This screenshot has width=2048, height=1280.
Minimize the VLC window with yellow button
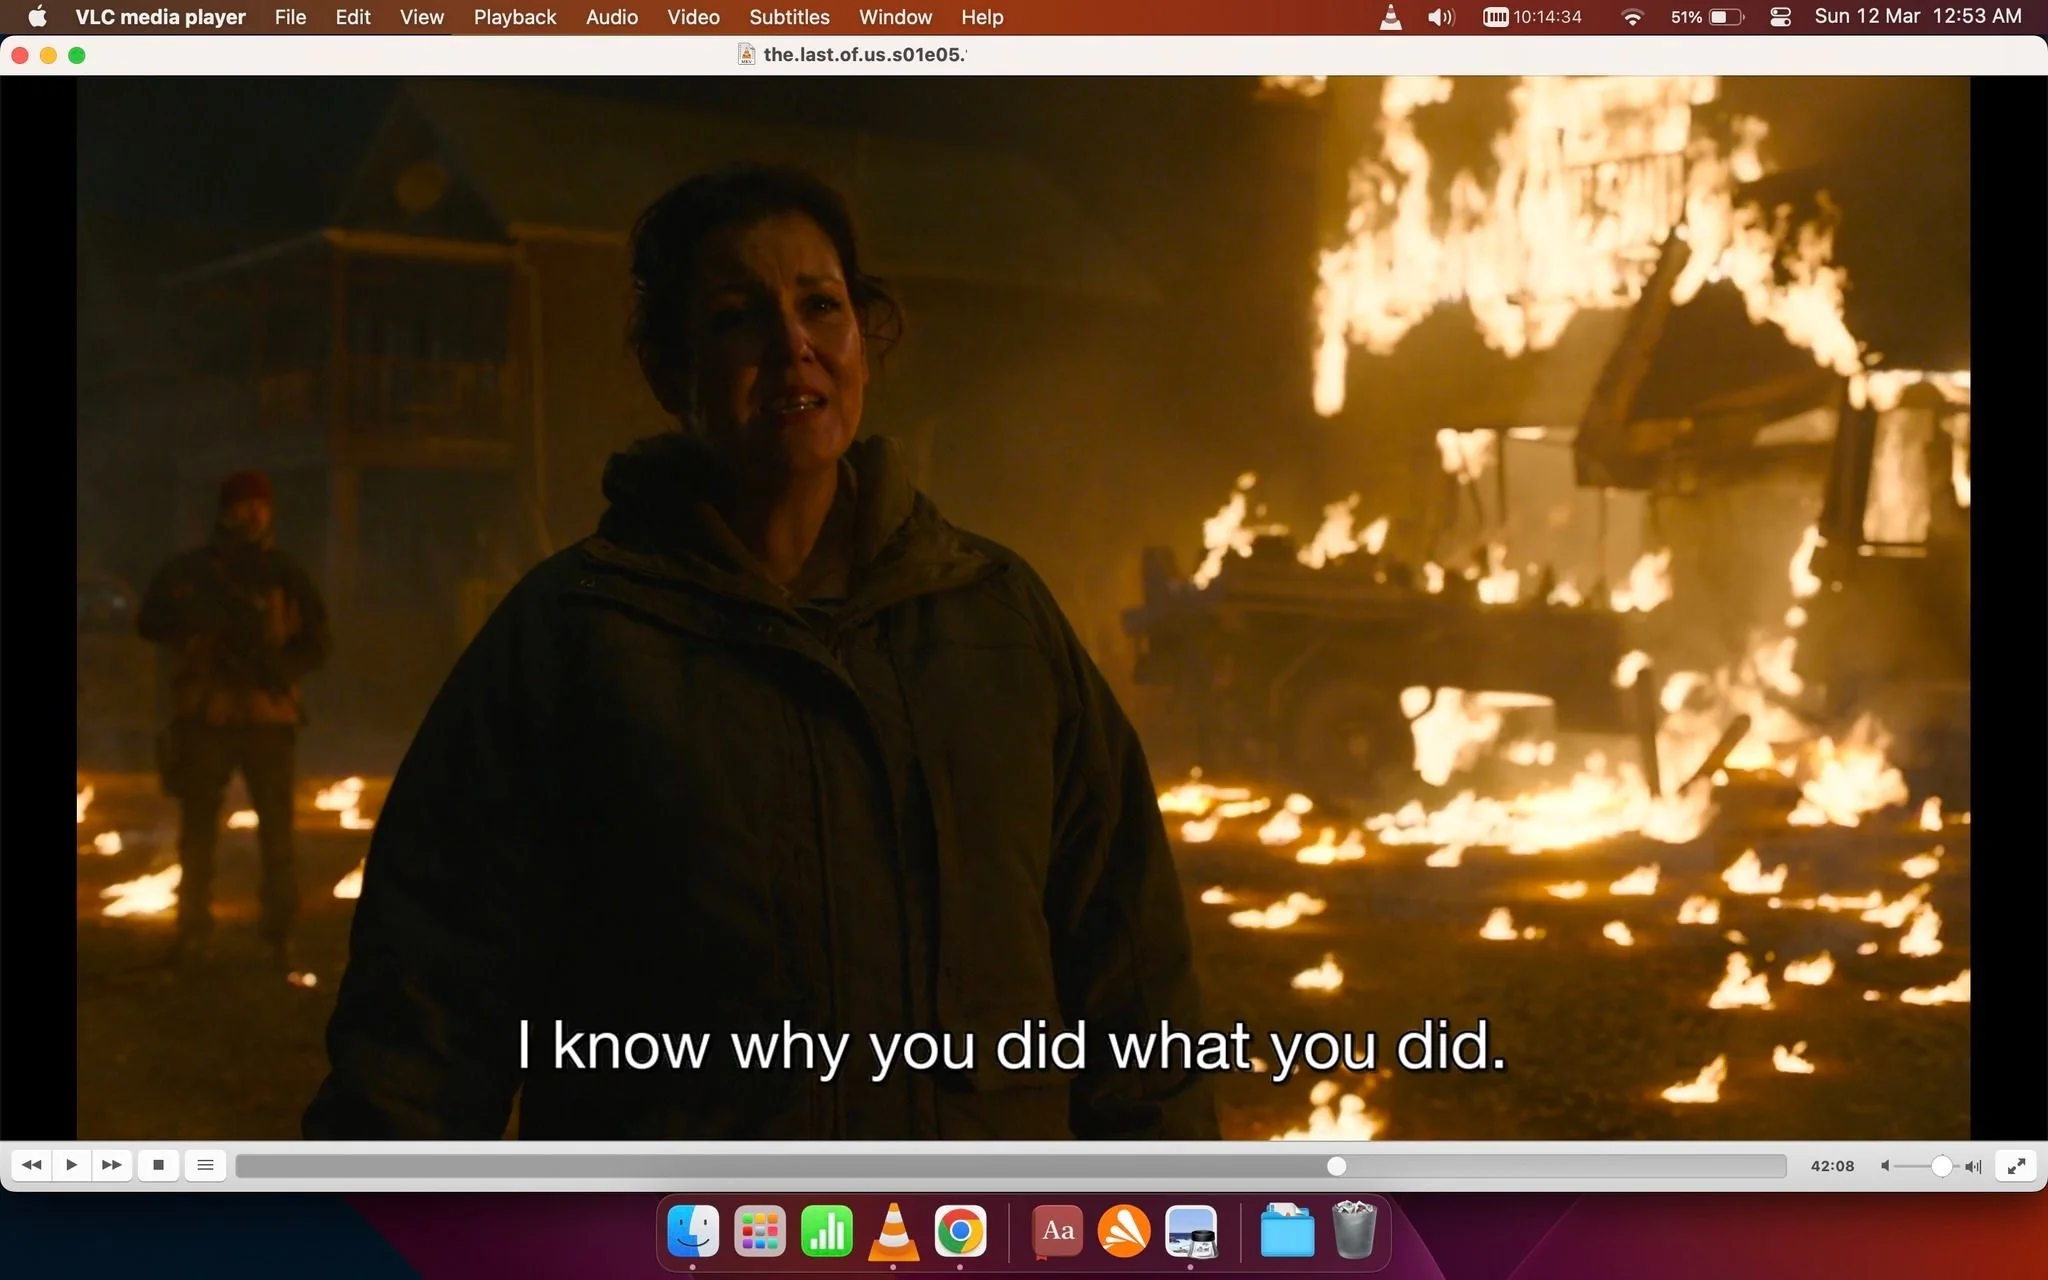pyautogui.click(x=48, y=55)
